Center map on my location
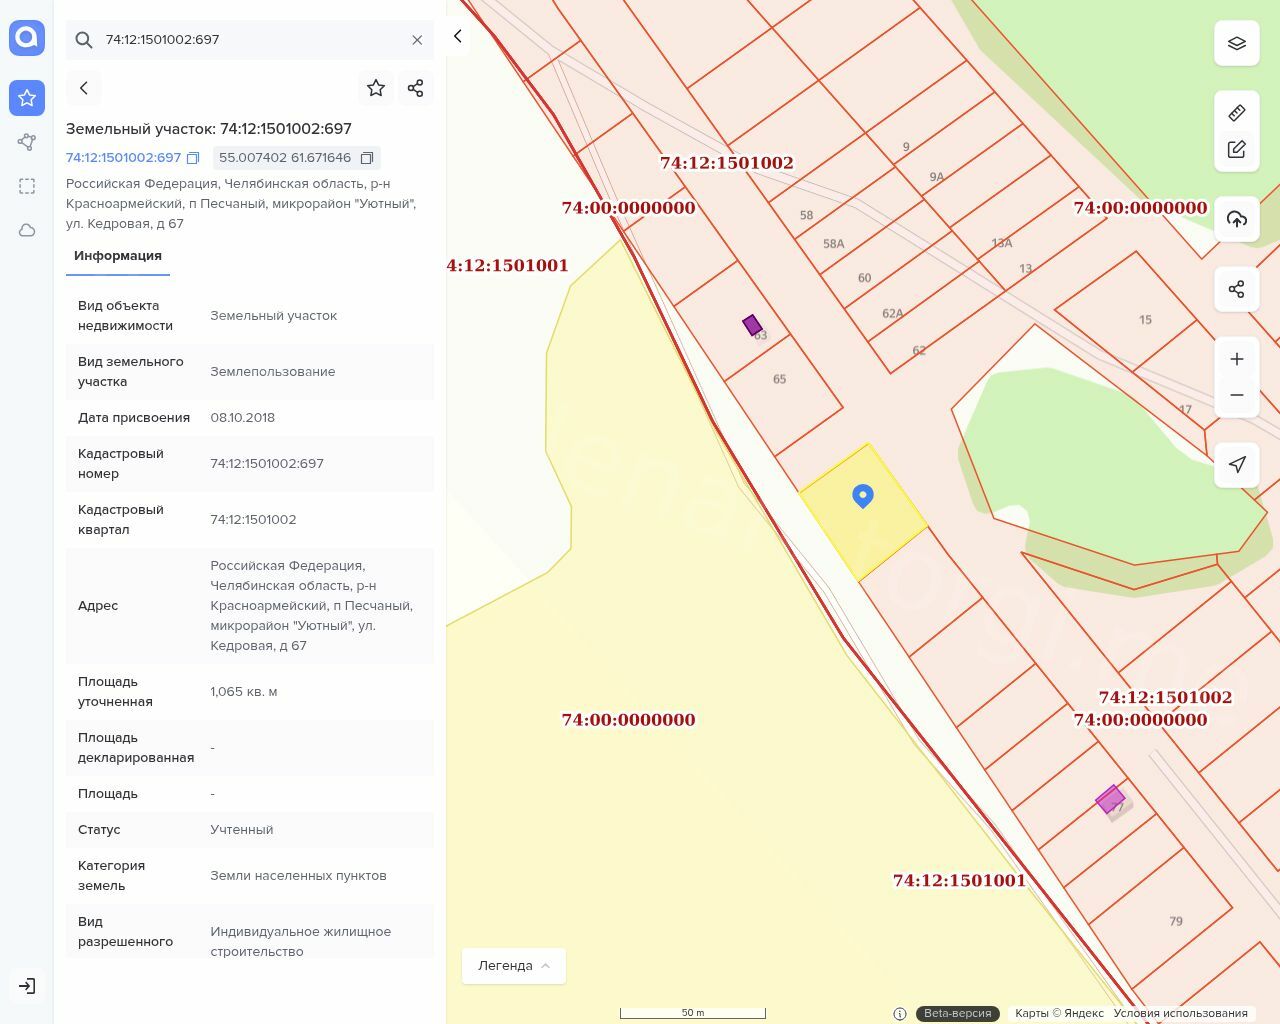This screenshot has height=1024, width=1280. pyautogui.click(x=1237, y=465)
